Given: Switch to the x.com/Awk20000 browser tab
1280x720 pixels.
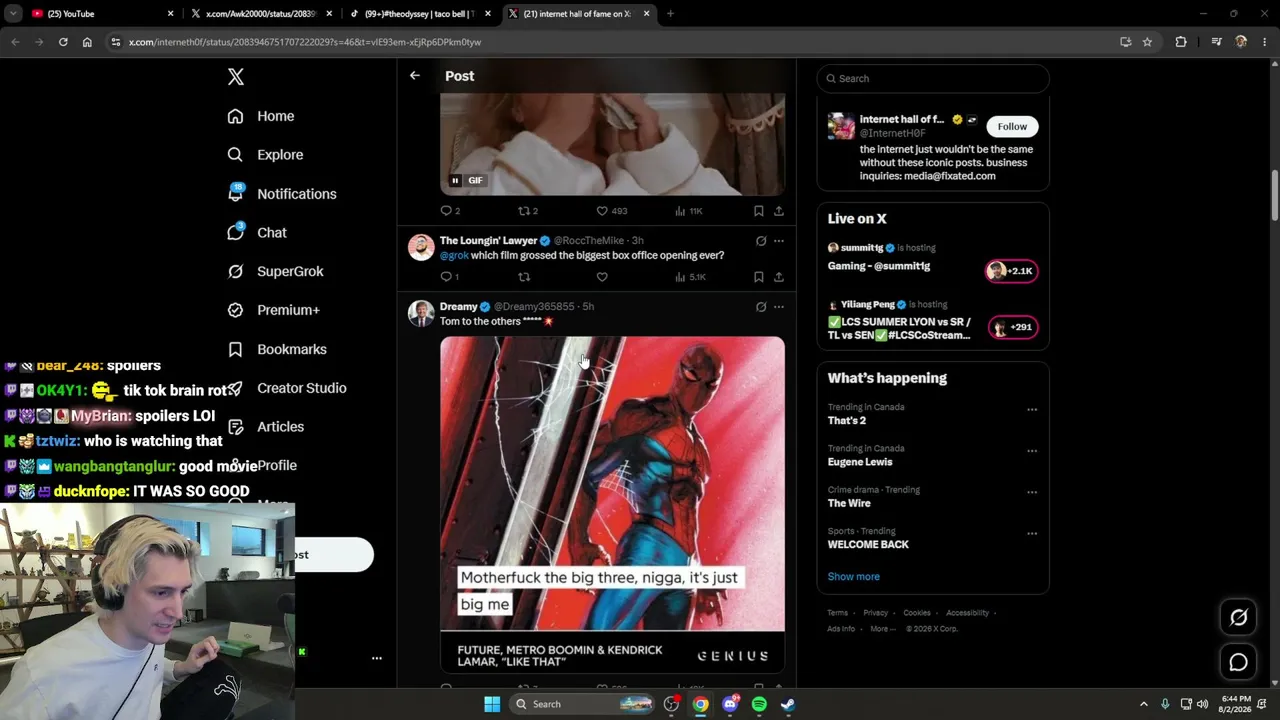Looking at the screenshot, I should click(262, 14).
